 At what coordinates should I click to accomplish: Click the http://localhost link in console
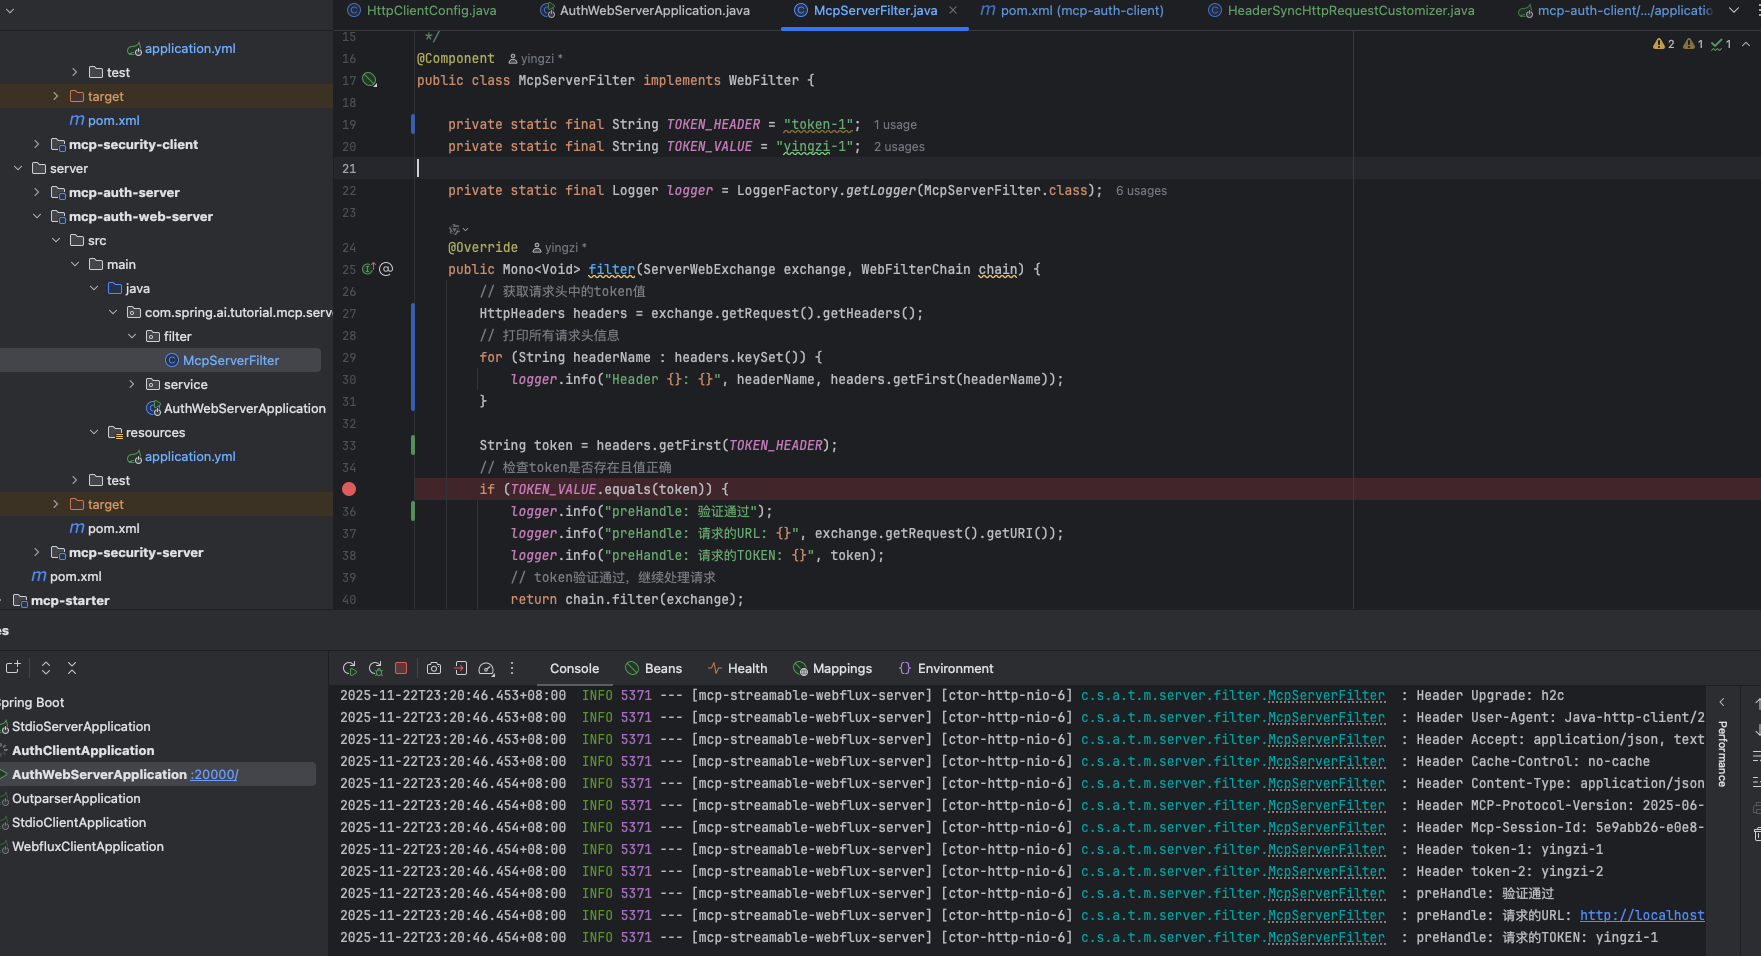coord(1641,916)
